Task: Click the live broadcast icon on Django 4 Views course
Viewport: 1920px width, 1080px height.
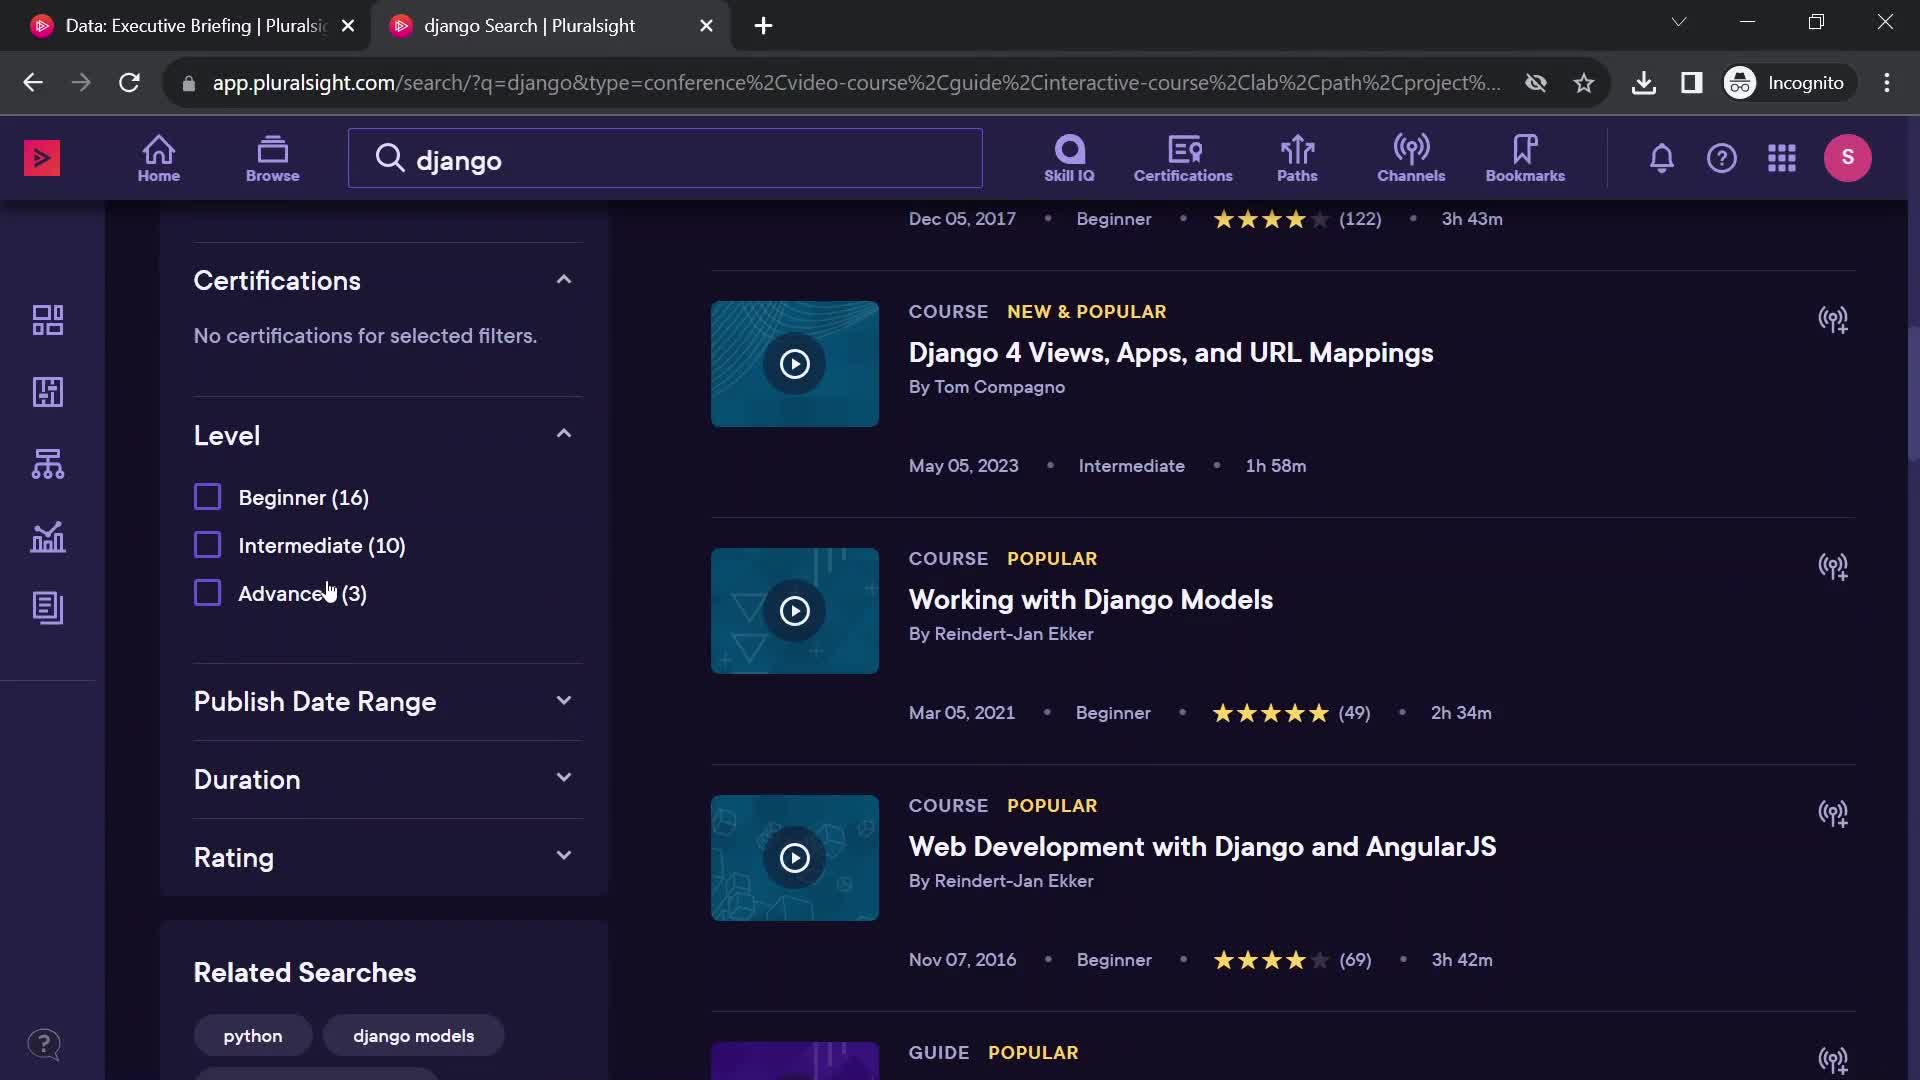Action: (1834, 320)
